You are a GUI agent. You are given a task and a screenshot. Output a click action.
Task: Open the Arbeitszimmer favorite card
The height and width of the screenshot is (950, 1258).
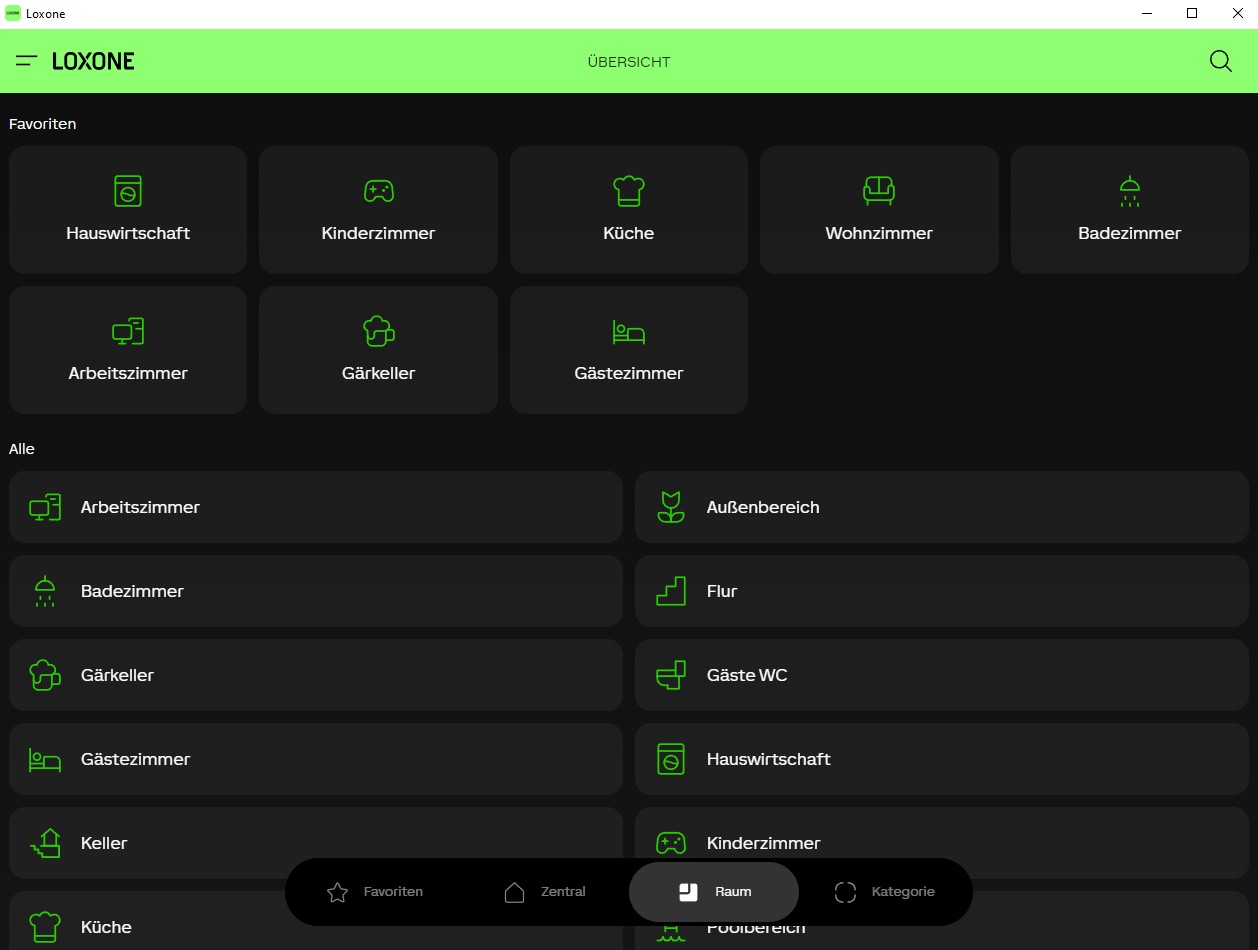pyautogui.click(x=128, y=350)
